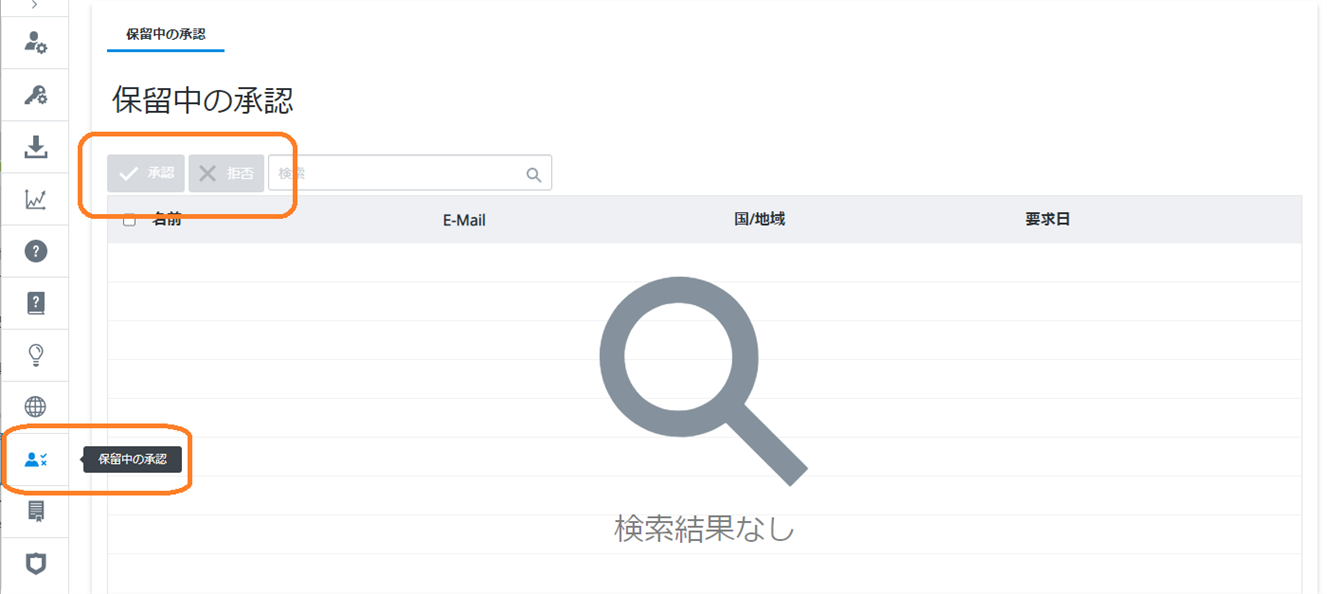Sort by the 国/地域 column header
This screenshot has height=594, width=1327.
click(759, 219)
